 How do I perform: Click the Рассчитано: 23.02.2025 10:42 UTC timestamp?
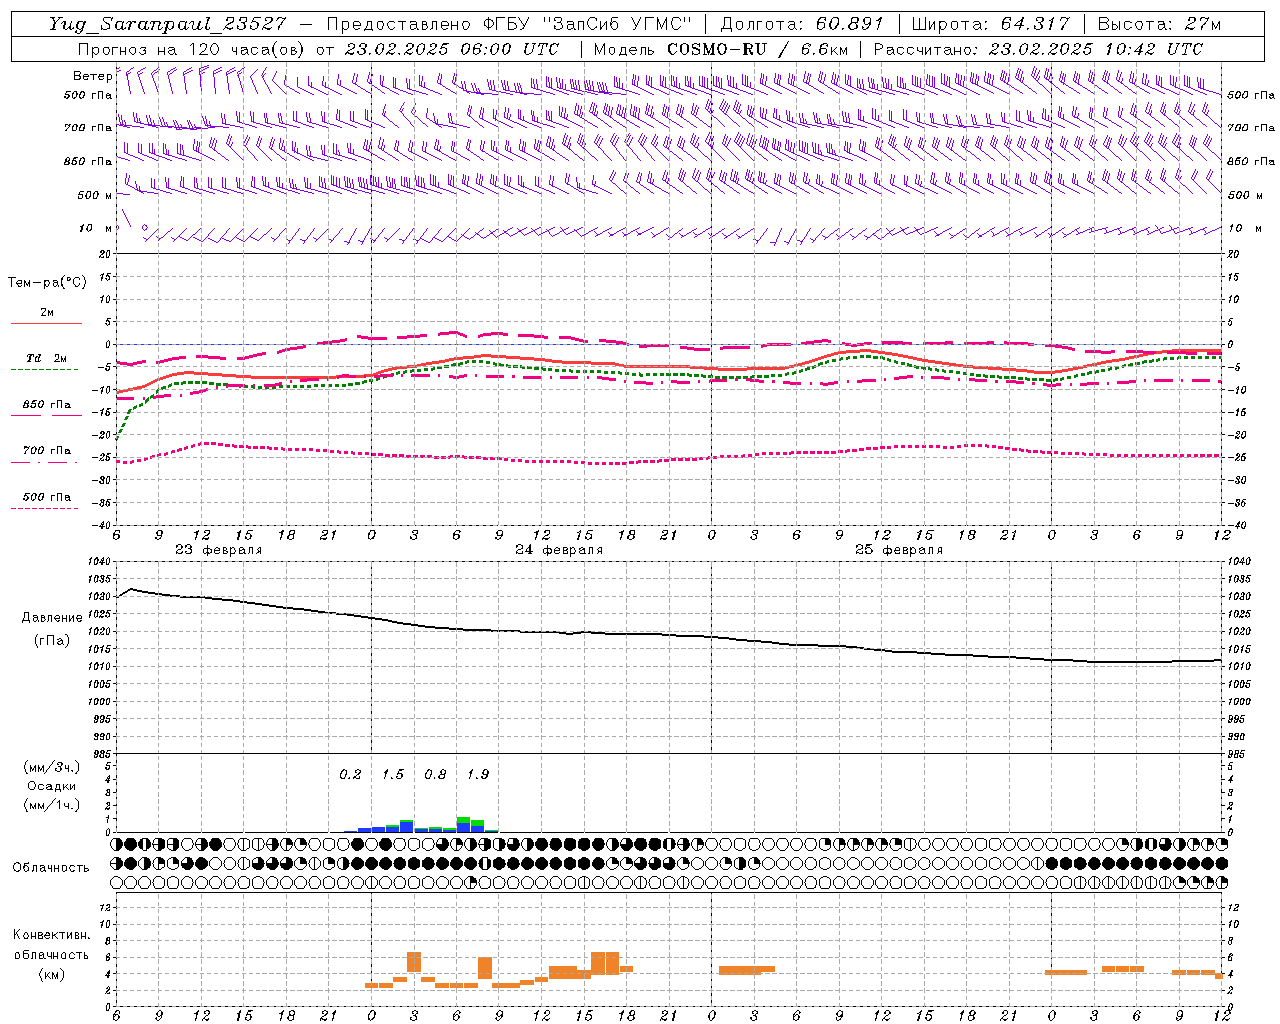click(x=1038, y=48)
